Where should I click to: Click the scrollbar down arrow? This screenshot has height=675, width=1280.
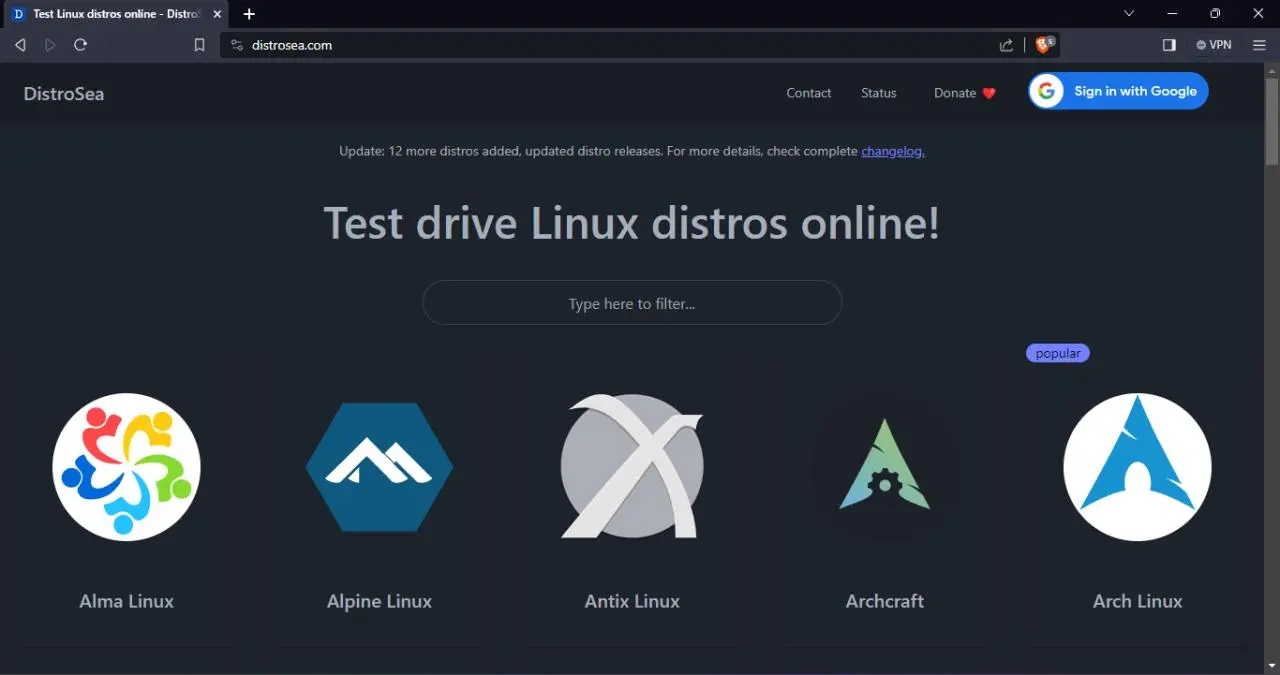tap(1272, 666)
